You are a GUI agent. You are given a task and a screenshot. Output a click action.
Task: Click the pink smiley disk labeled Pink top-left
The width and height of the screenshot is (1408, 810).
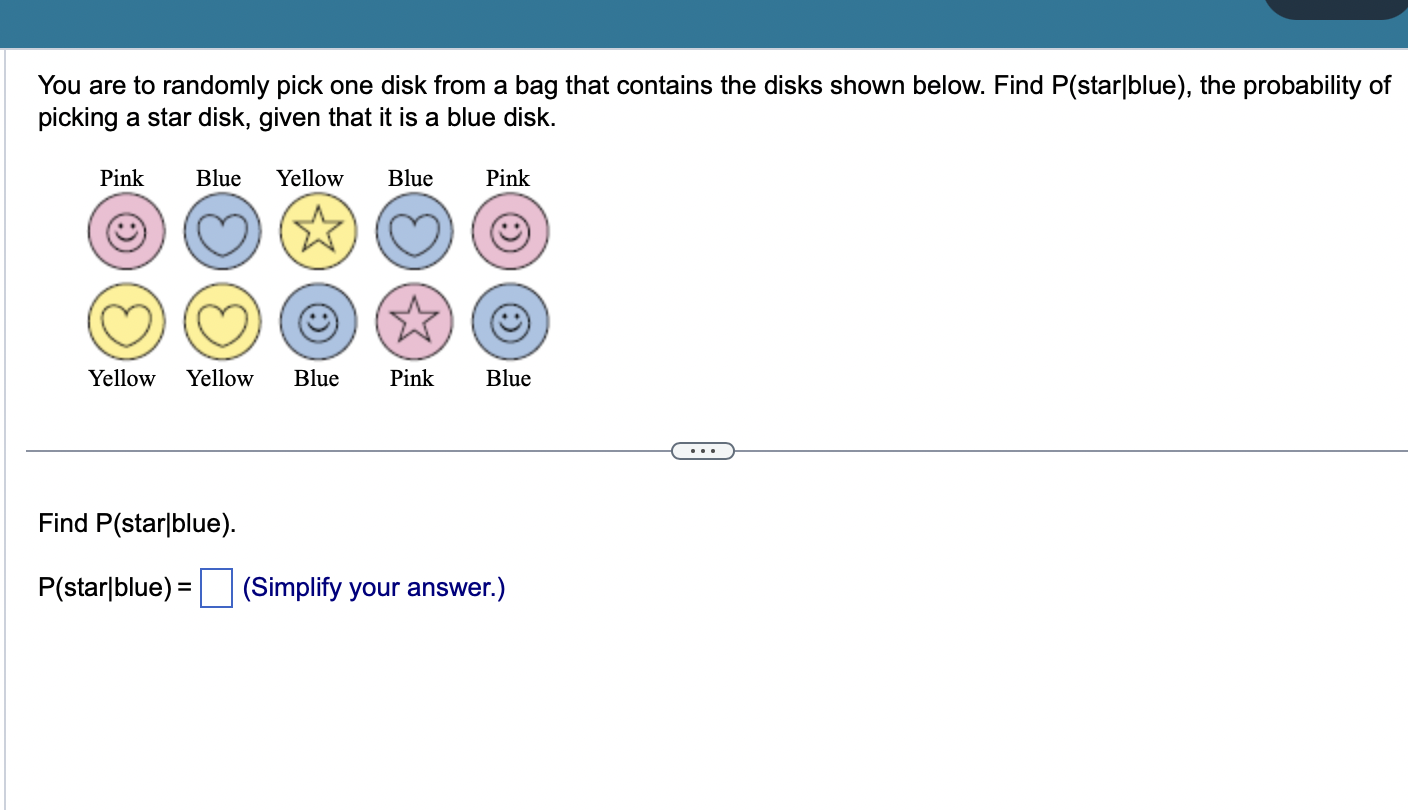(126, 231)
